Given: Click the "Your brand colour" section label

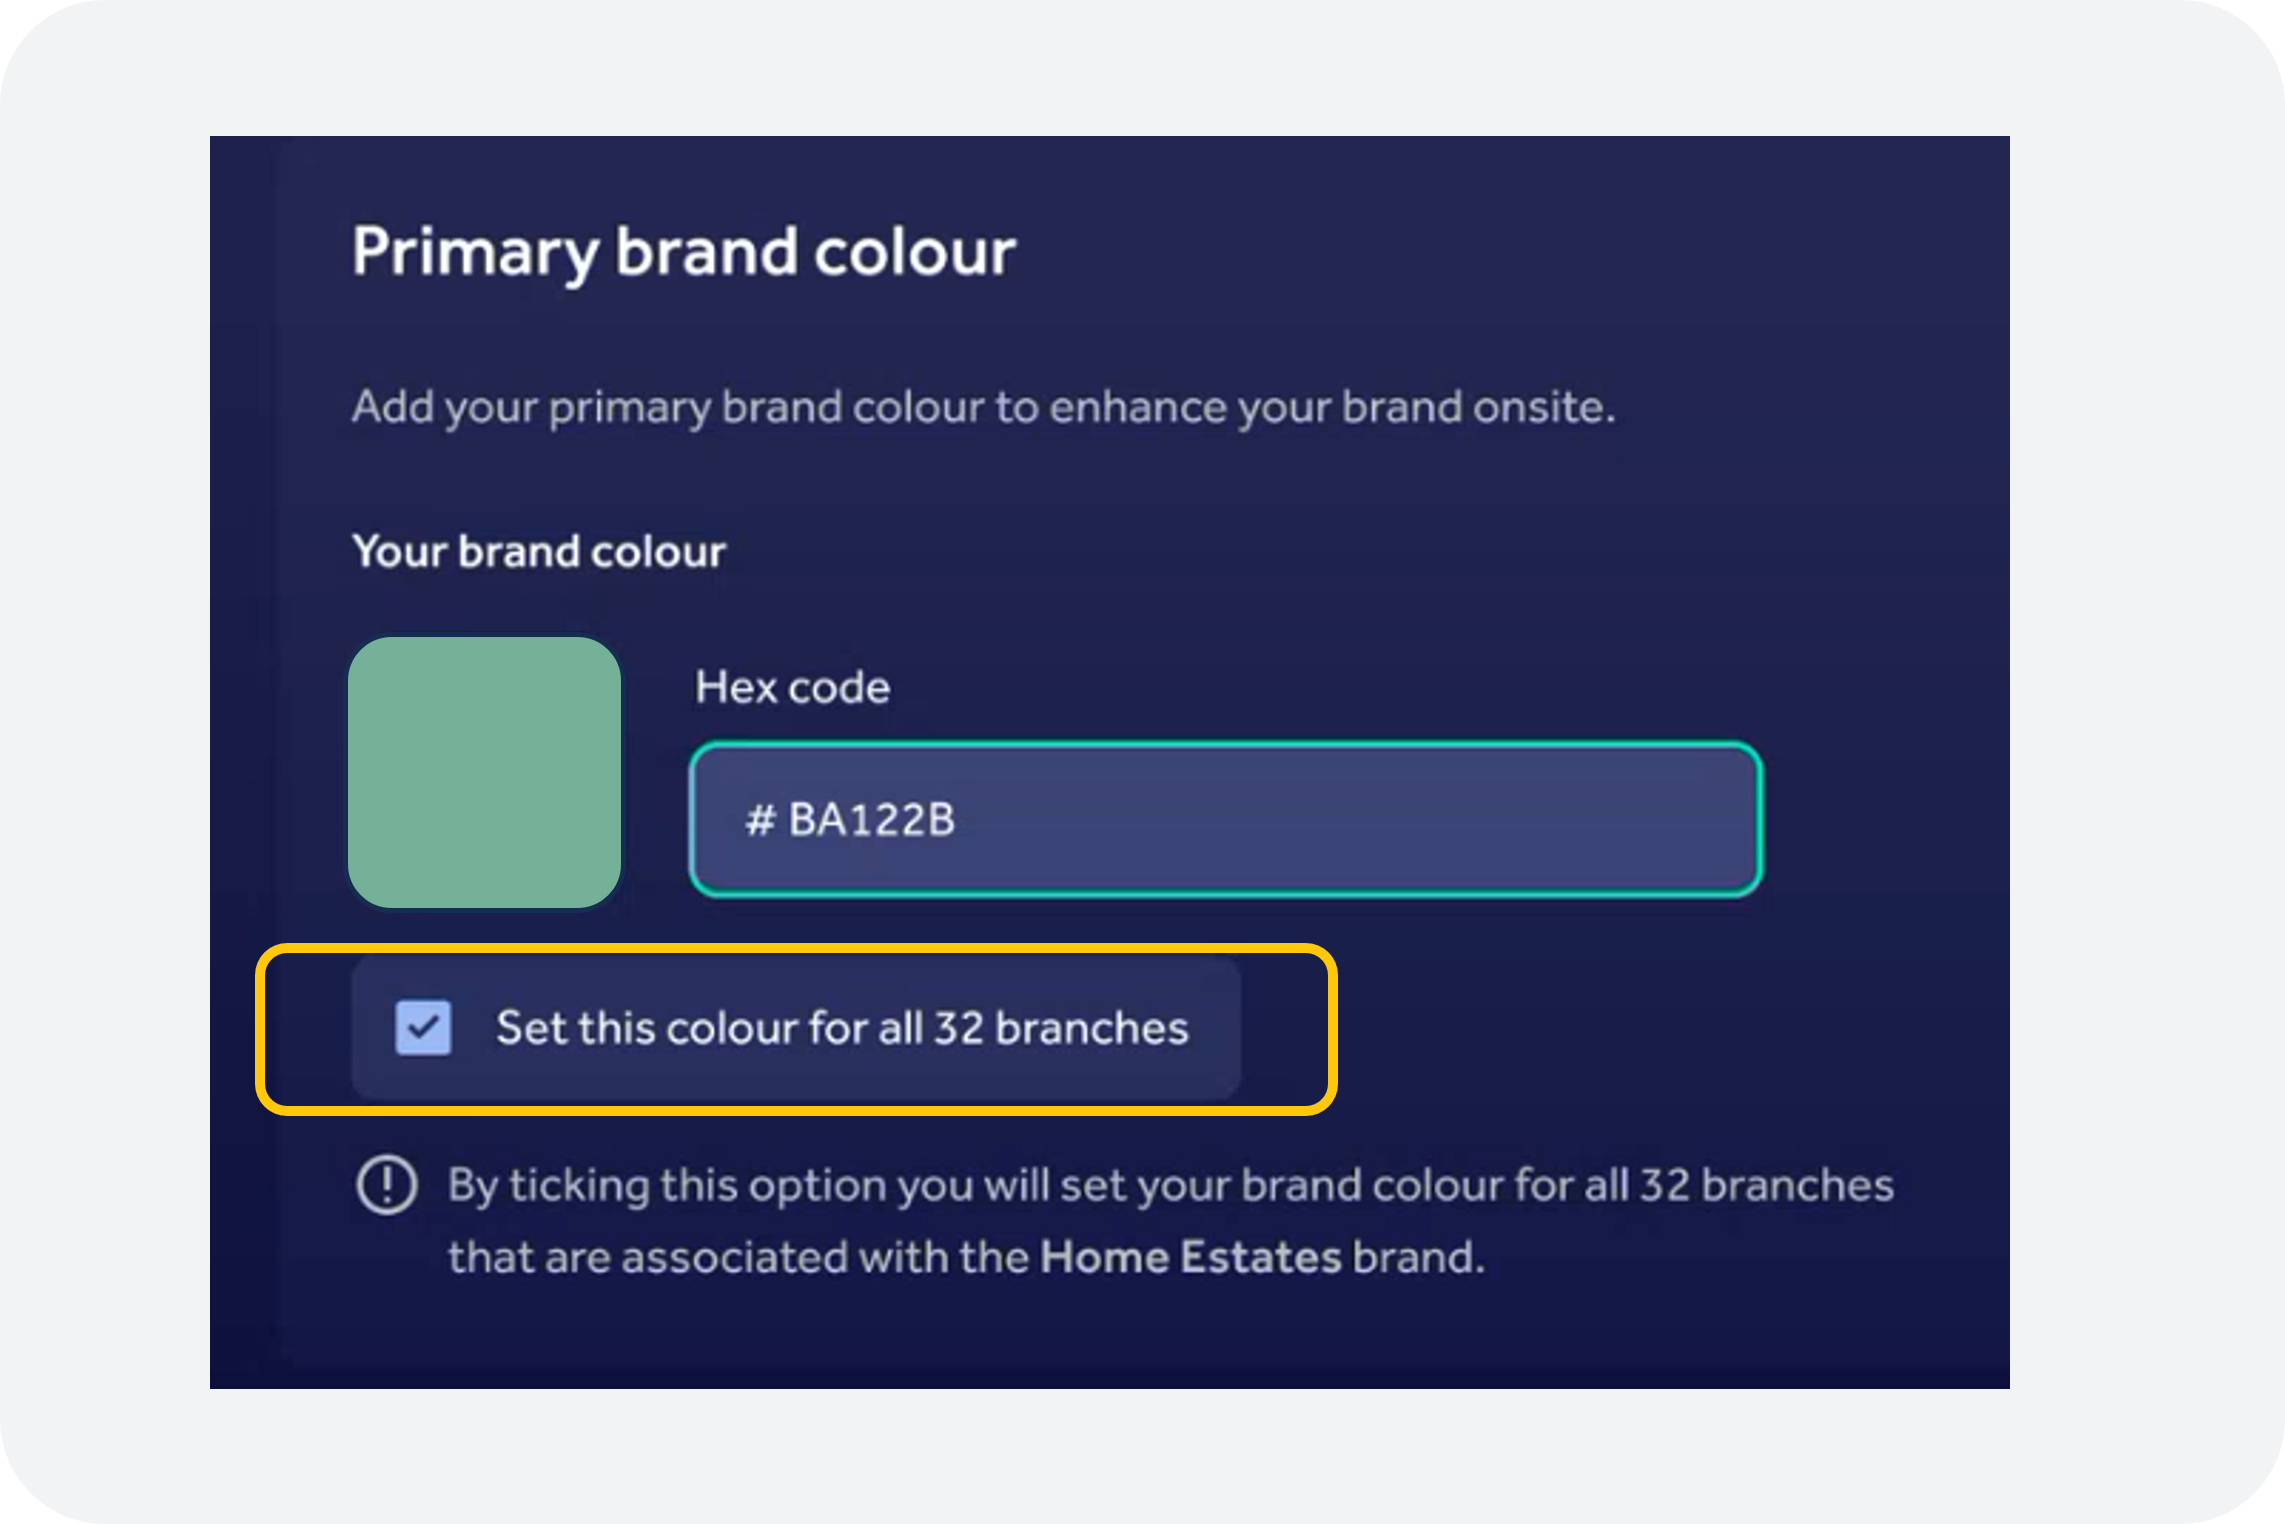Looking at the screenshot, I should (538, 551).
